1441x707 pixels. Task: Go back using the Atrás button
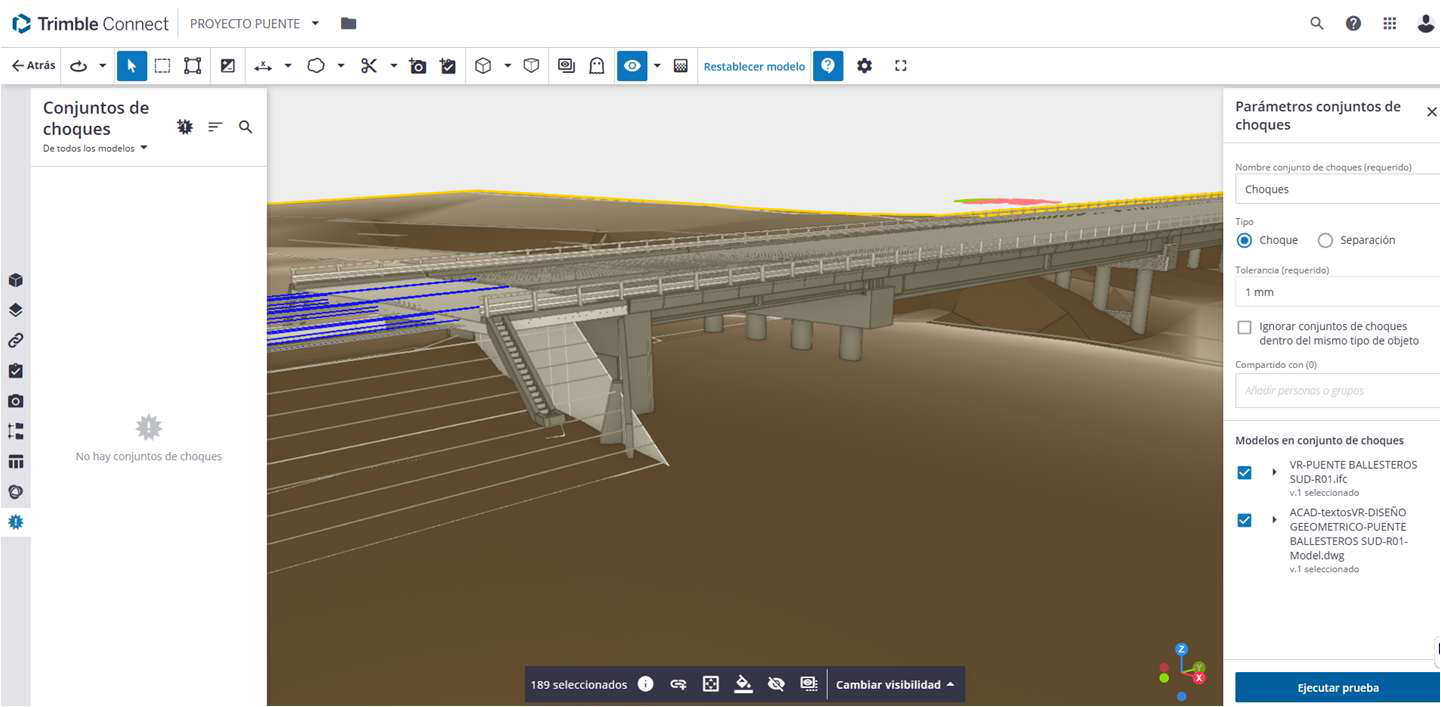click(33, 66)
